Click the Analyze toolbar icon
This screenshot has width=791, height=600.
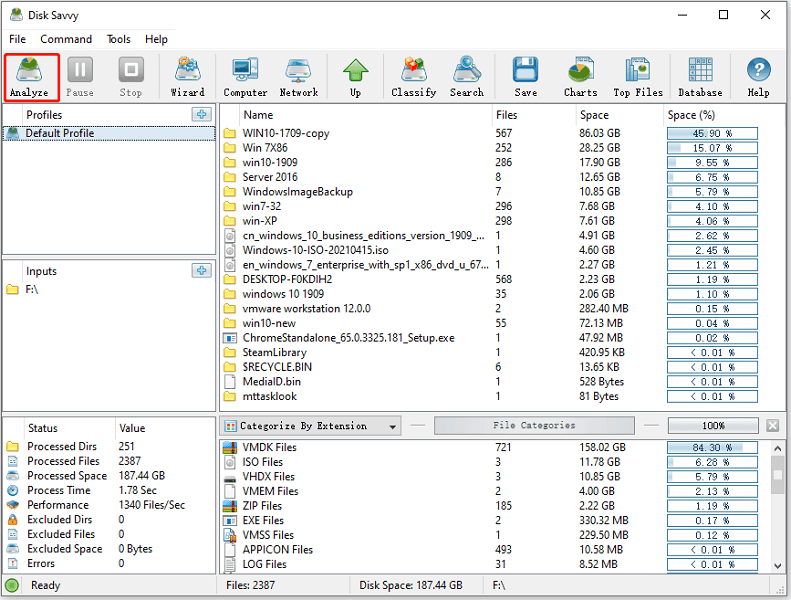30,77
